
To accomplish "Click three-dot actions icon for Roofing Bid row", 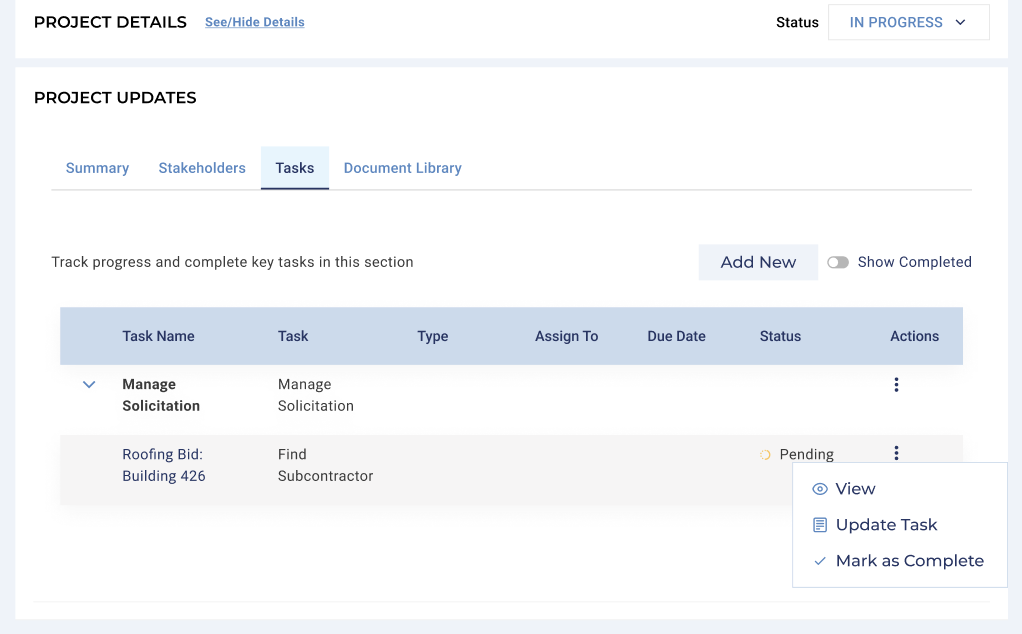I will [x=896, y=453].
